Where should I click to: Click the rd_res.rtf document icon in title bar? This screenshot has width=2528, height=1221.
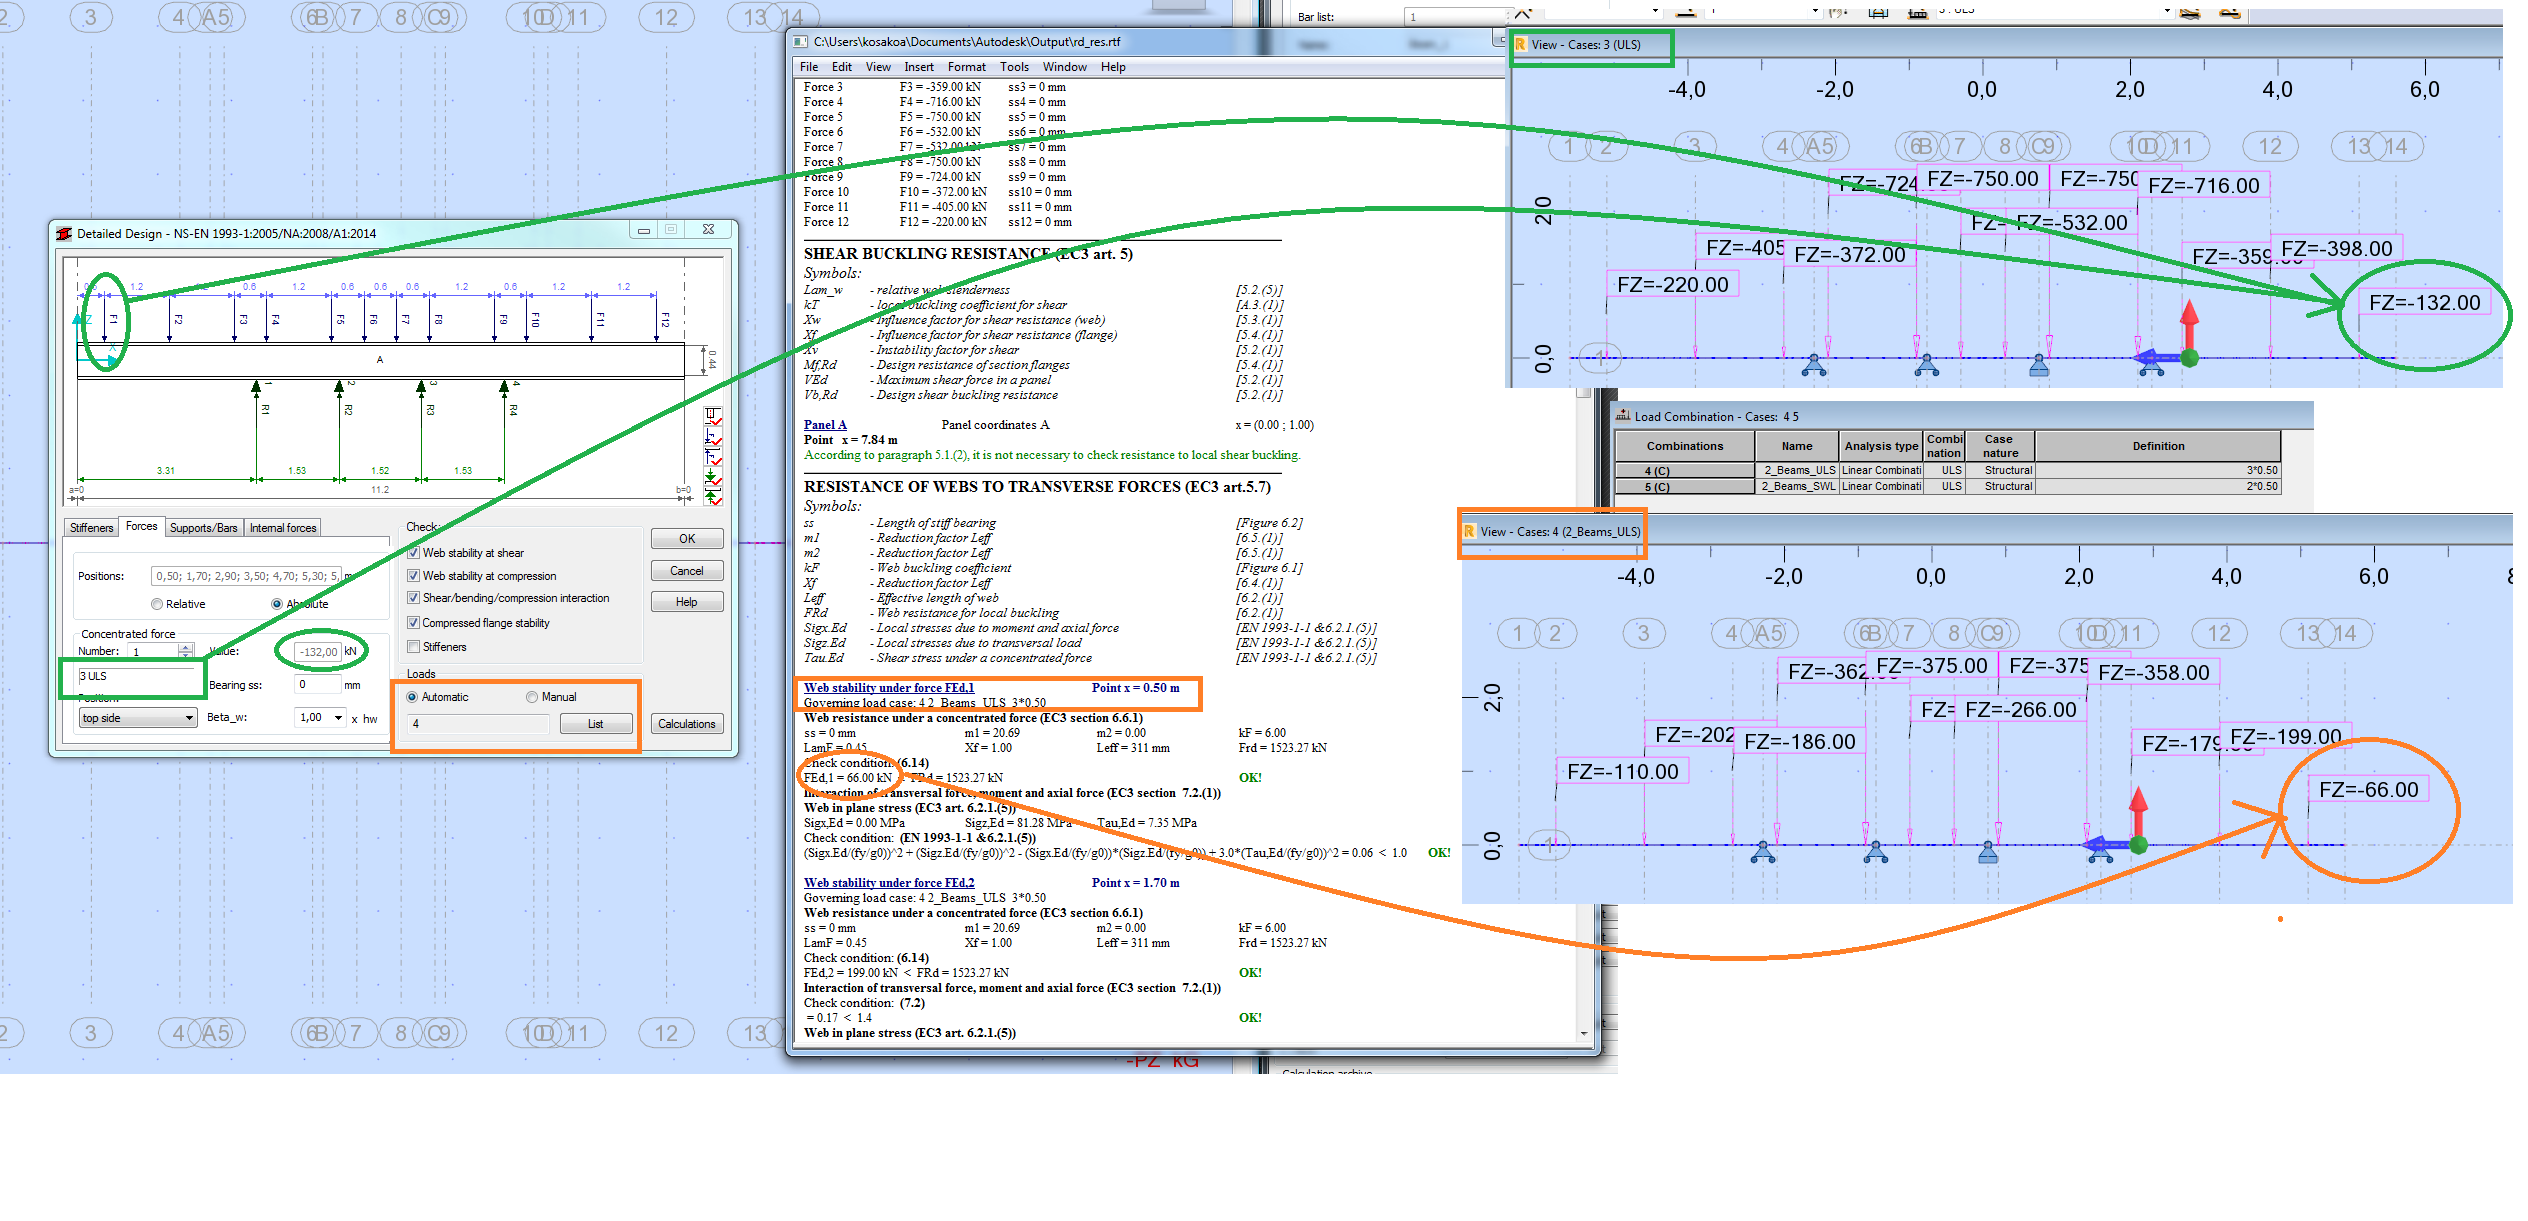pos(799,42)
